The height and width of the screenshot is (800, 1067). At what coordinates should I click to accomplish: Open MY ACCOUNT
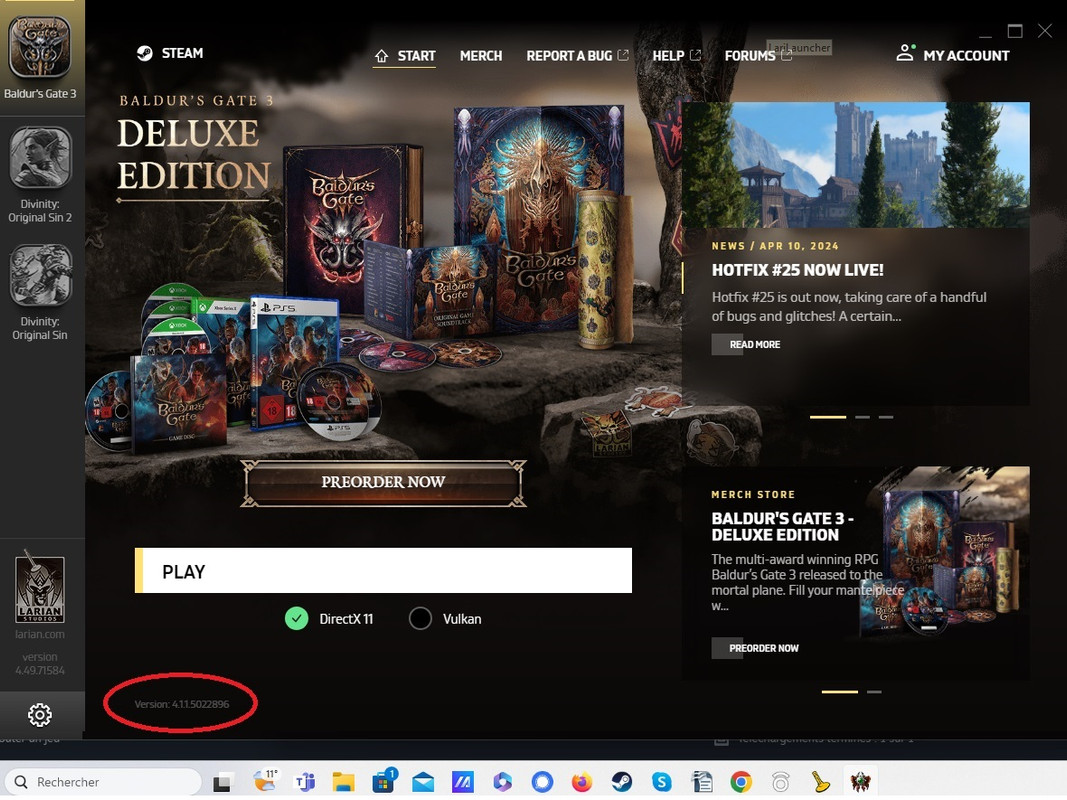[x=966, y=56]
